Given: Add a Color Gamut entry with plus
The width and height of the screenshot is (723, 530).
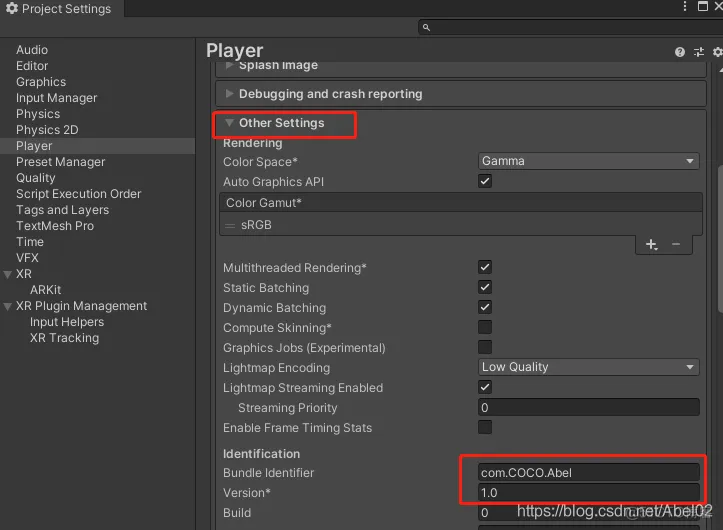Looking at the screenshot, I should pyautogui.click(x=651, y=244).
